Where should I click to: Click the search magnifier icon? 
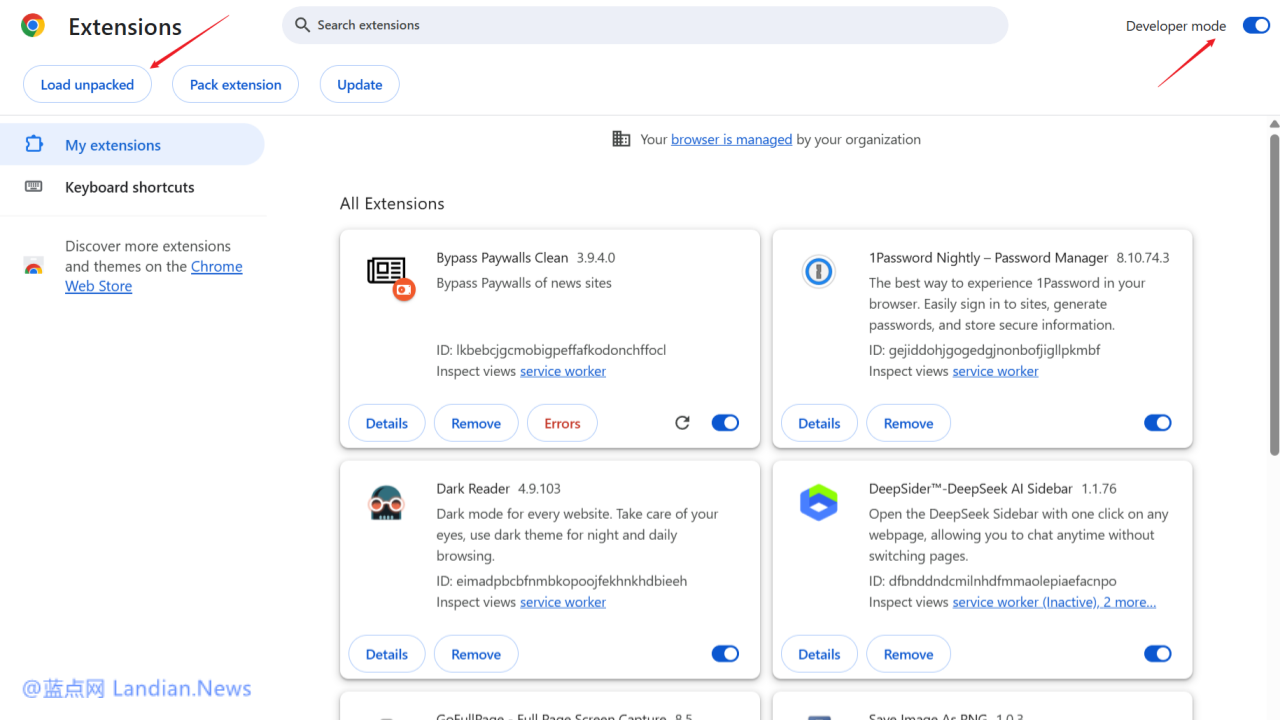(302, 25)
